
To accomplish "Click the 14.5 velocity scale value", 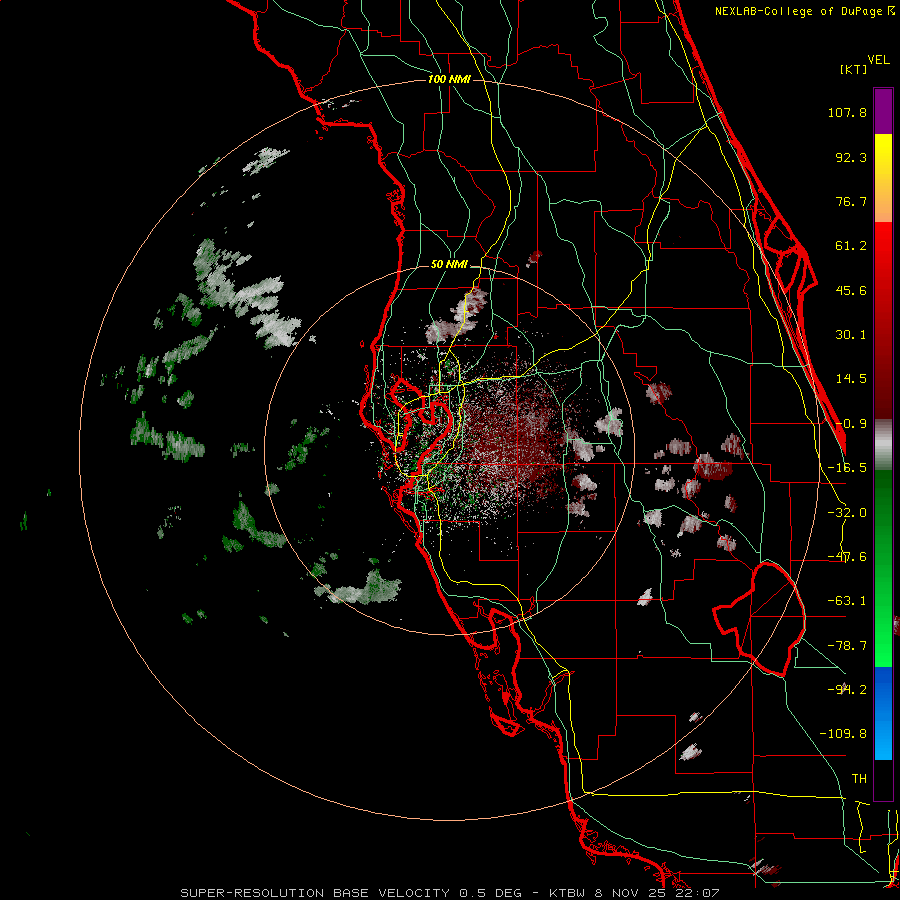I will tap(851, 379).
